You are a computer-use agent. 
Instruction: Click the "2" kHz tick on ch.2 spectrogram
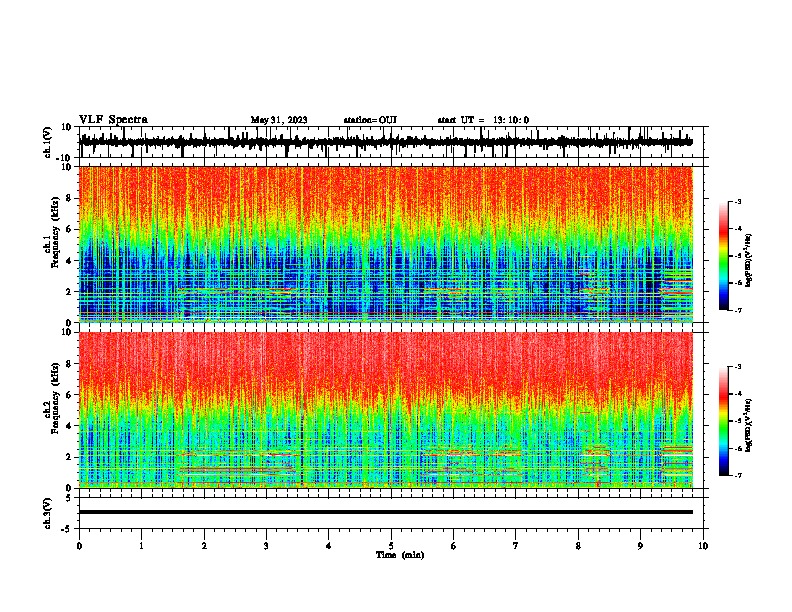(x=69, y=457)
